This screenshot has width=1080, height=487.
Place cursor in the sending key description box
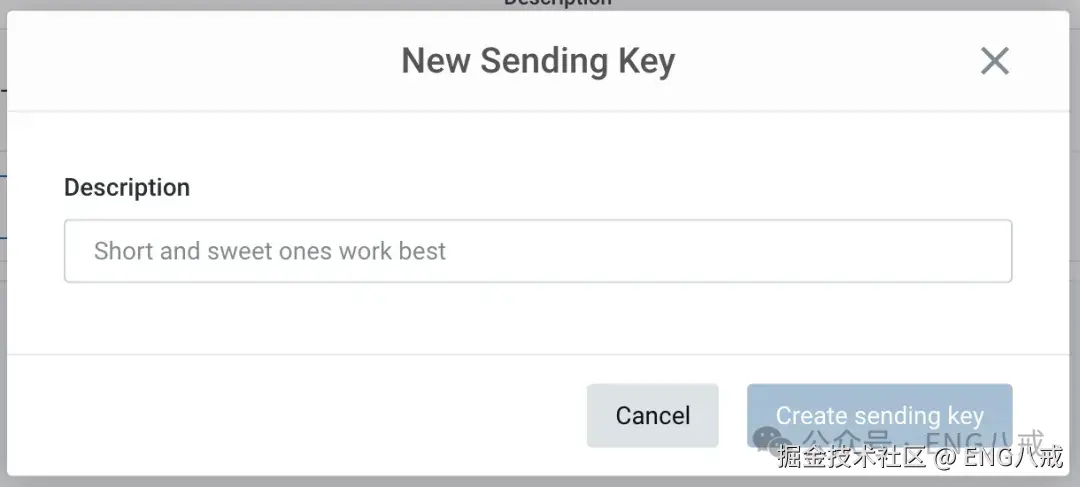tap(538, 251)
